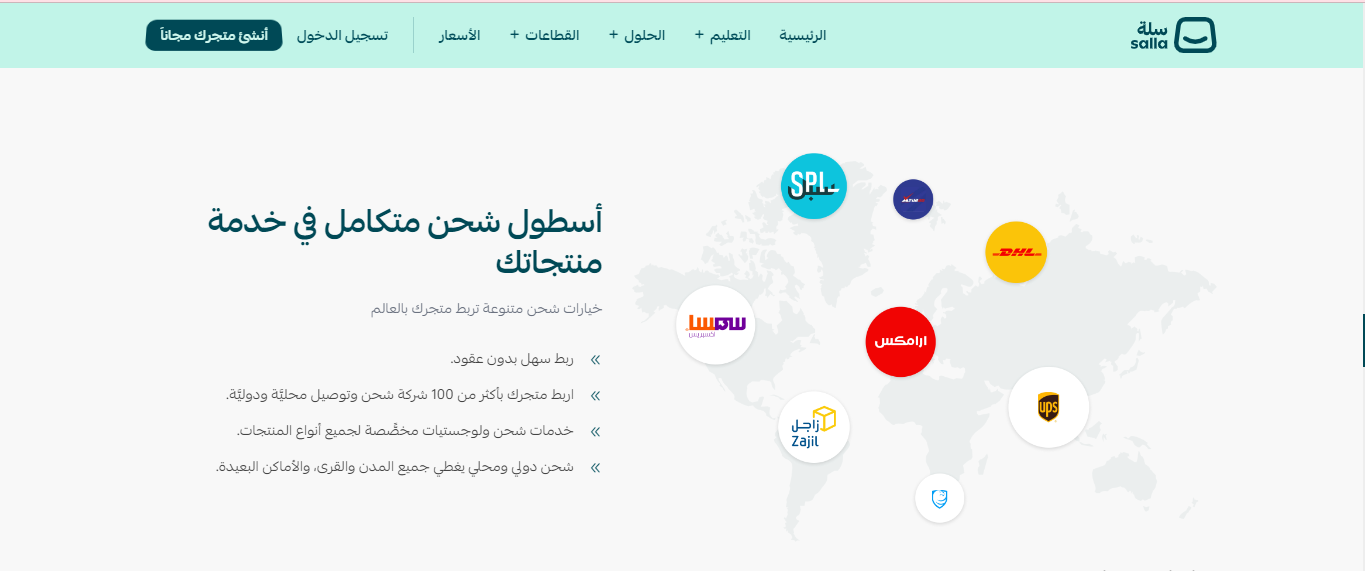Viewport: 1365px width, 571px height.
Task: Open the Zajil (زاجل) courier logo
Action: click(814, 427)
